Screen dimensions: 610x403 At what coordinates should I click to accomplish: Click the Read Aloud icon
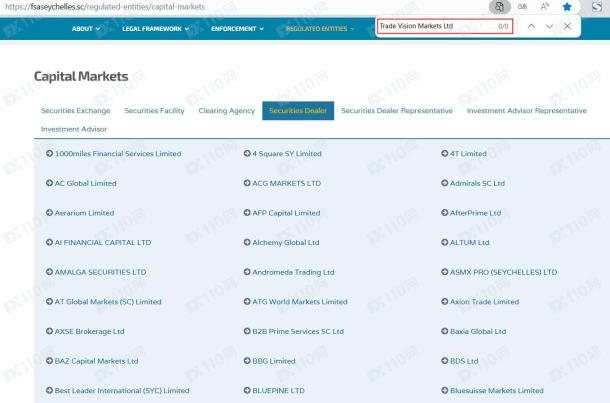pos(545,7)
